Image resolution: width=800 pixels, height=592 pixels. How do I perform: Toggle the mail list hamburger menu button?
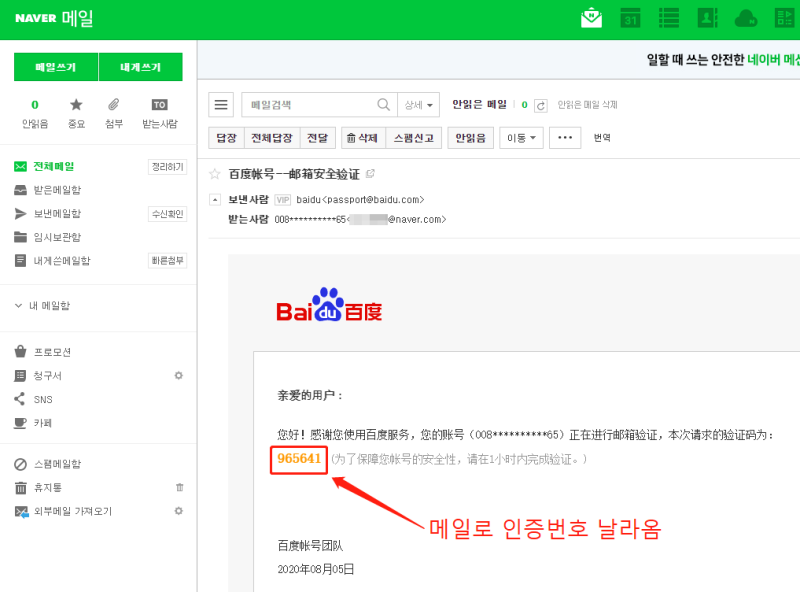pyautogui.click(x=221, y=105)
